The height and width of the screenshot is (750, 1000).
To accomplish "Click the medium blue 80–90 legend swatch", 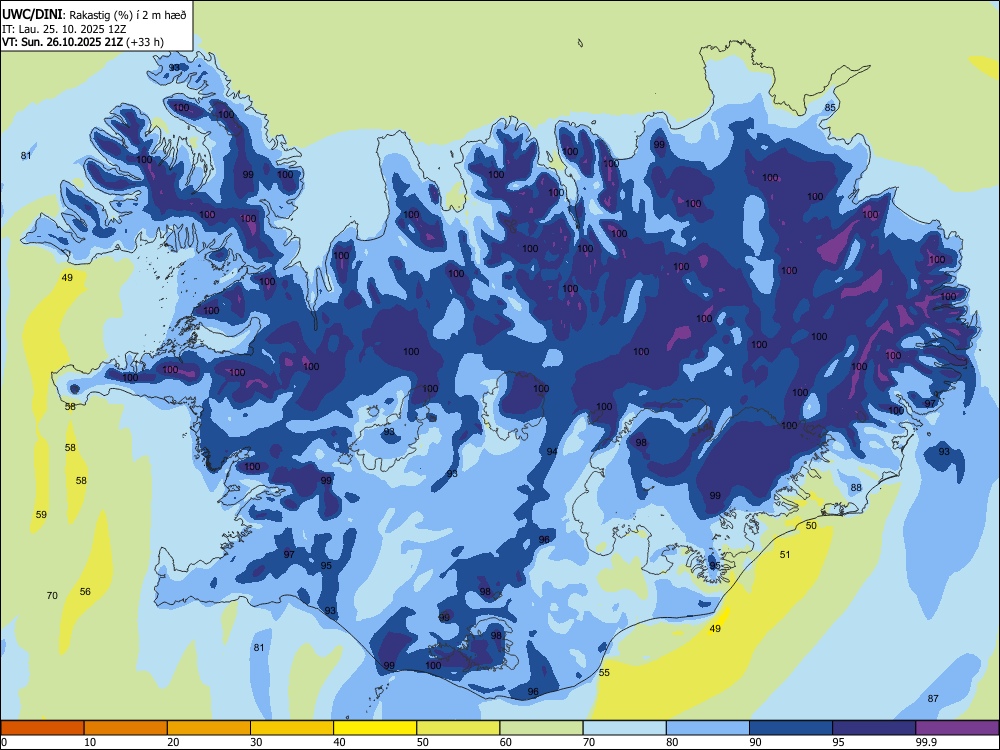I will [708, 728].
